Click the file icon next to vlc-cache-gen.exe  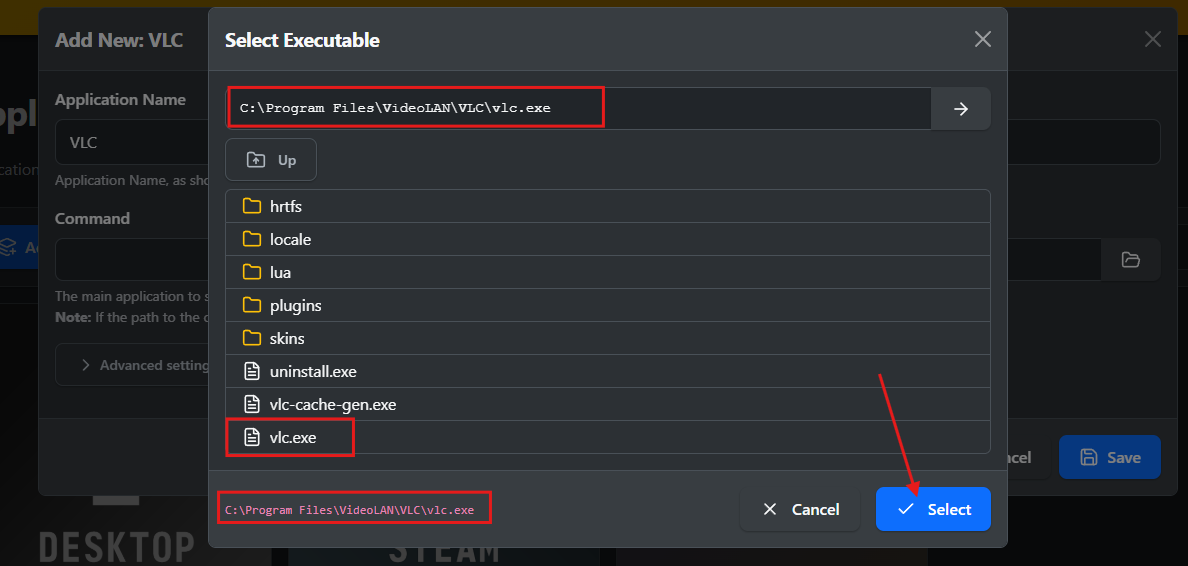point(252,405)
